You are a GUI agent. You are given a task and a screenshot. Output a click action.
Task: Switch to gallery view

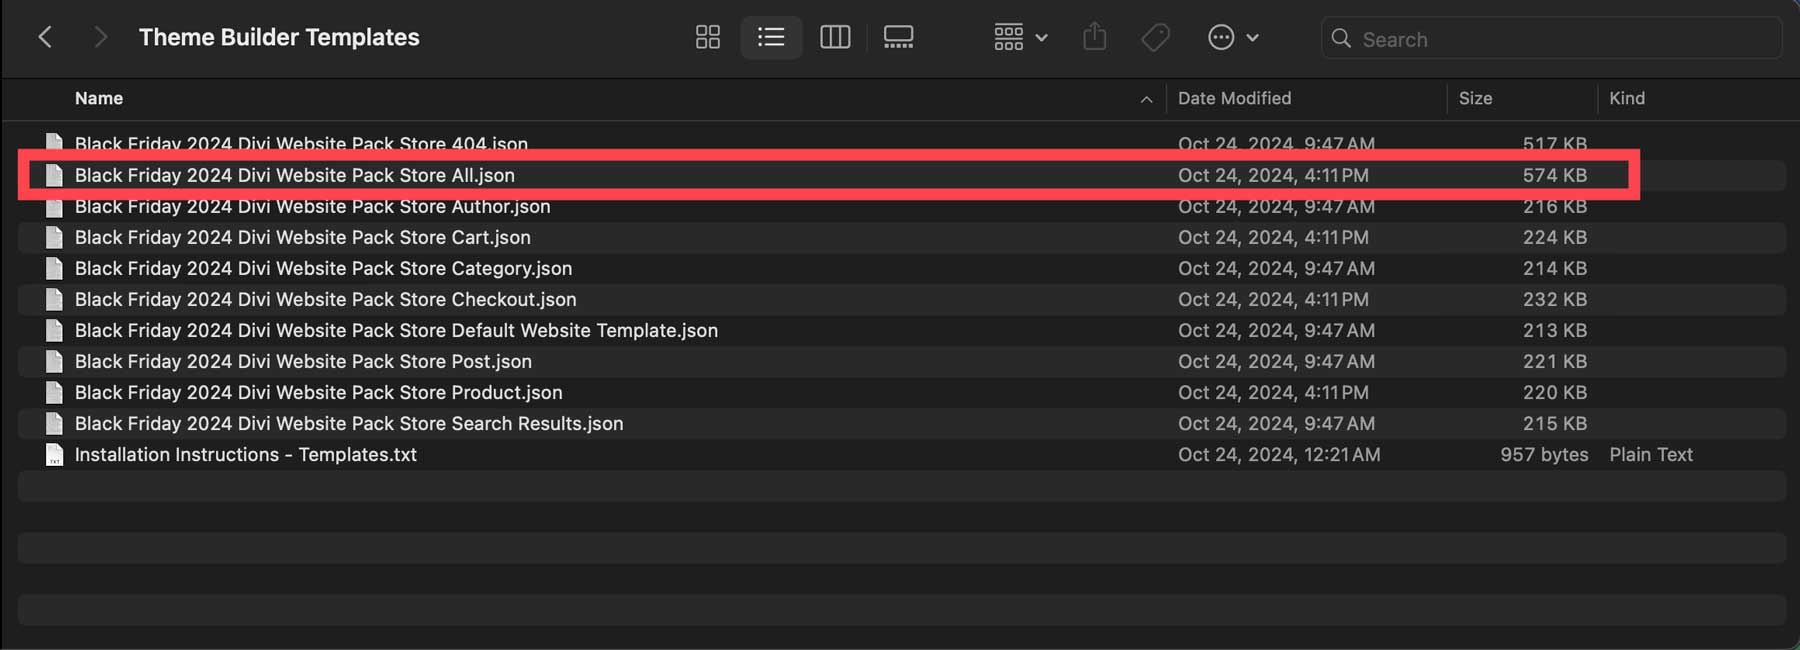[x=898, y=38]
